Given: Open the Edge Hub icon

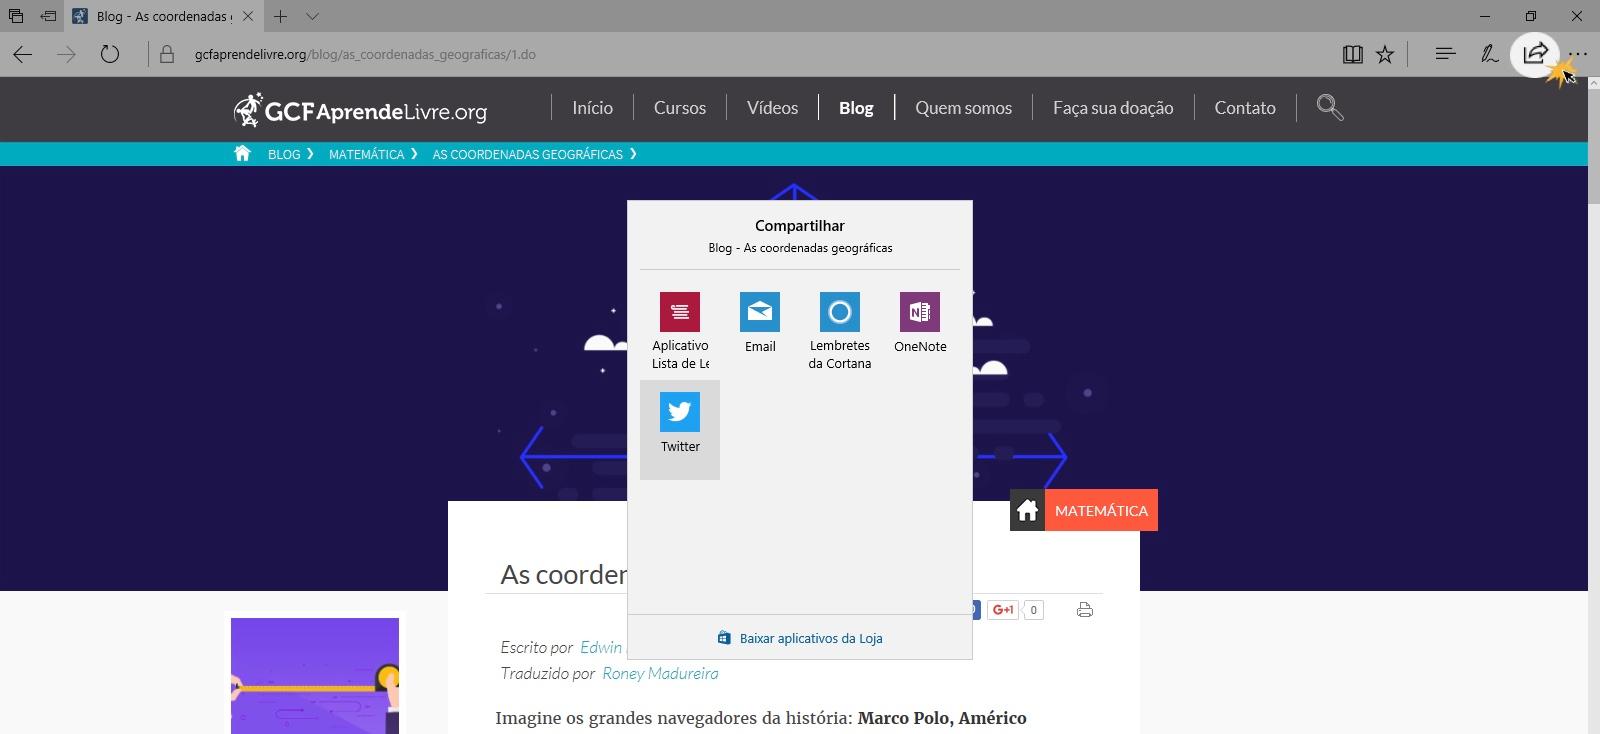Looking at the screenshot, I should [1445, 54].
